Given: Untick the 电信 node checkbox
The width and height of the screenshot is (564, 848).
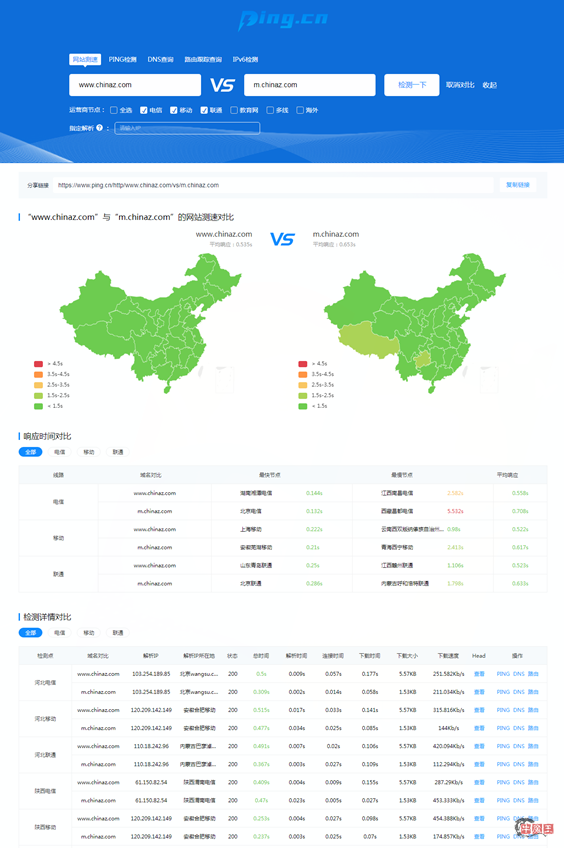Looking at the screenshot, I should point(144,110).
